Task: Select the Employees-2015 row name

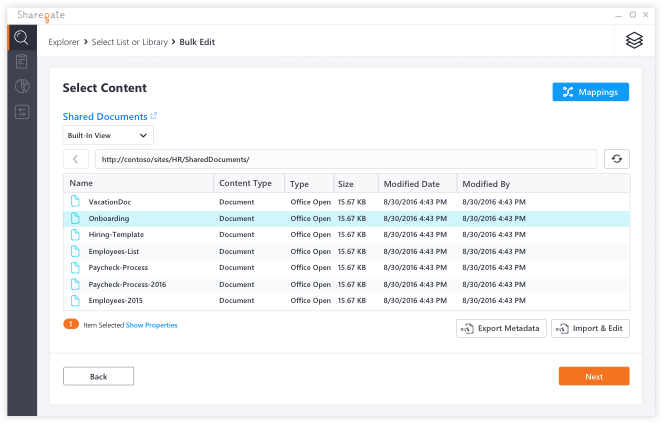Action: click(115, 300)
